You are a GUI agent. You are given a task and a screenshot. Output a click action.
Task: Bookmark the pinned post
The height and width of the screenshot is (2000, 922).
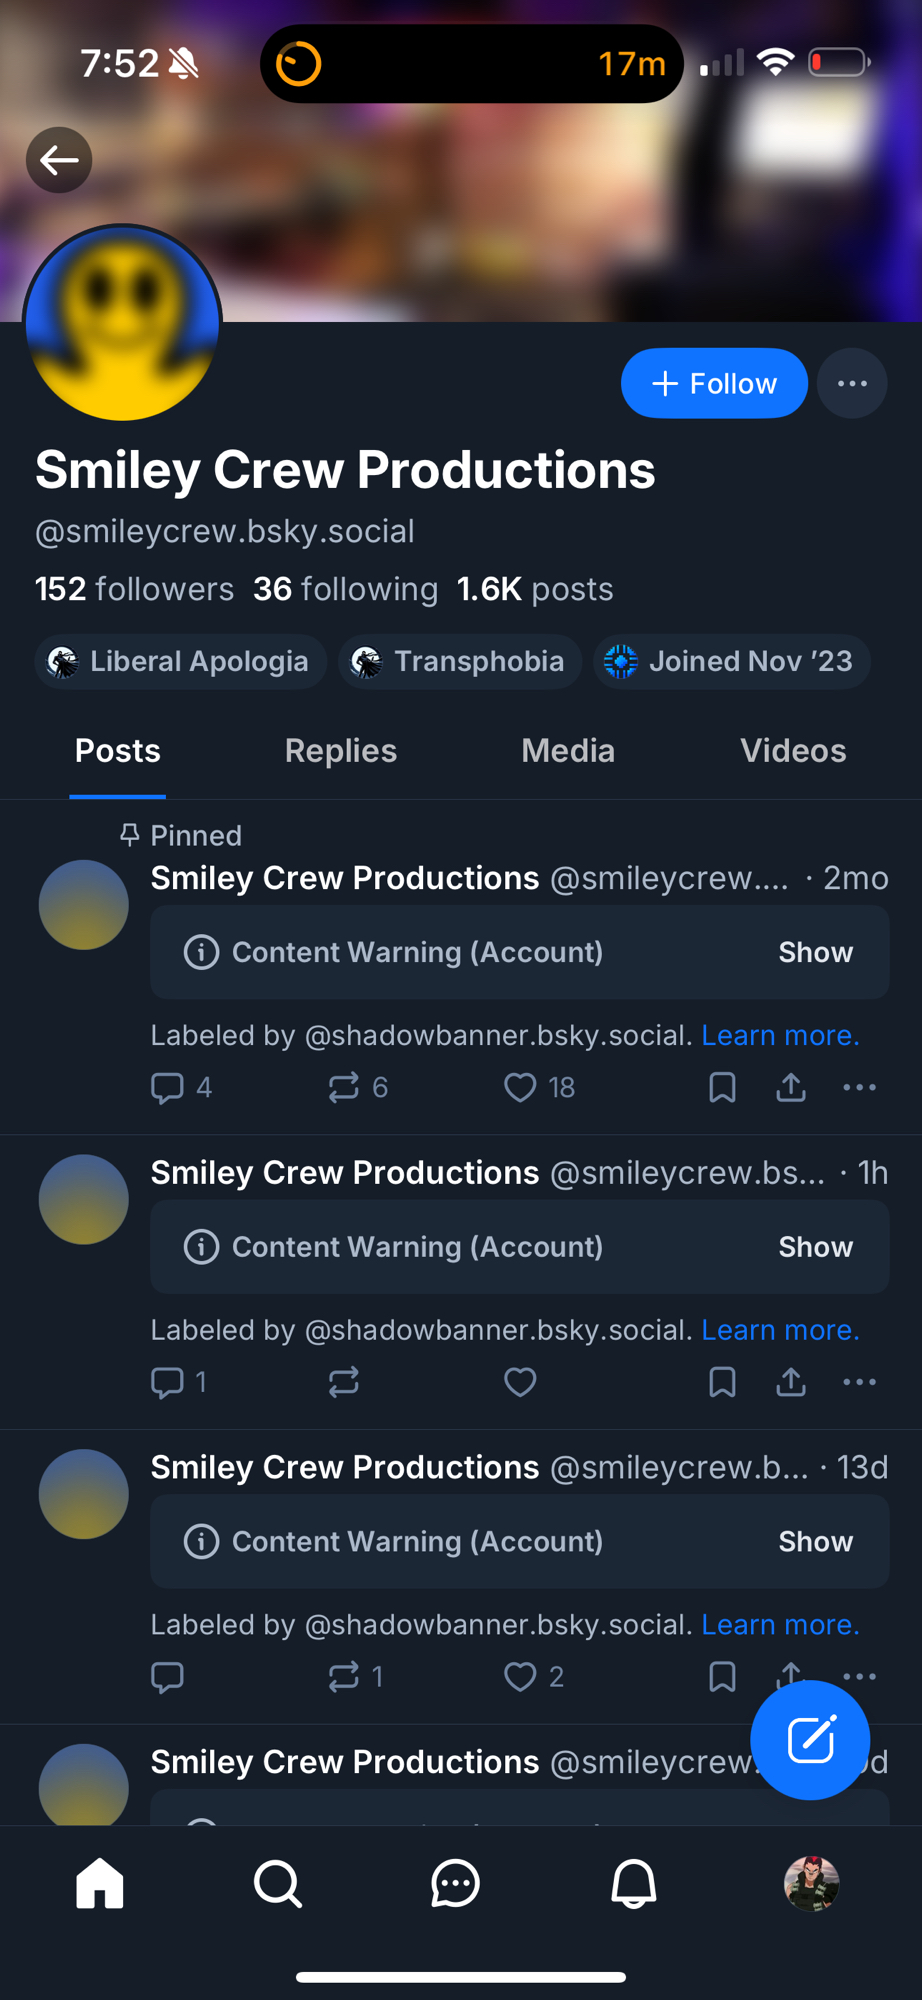point(722,1087)
